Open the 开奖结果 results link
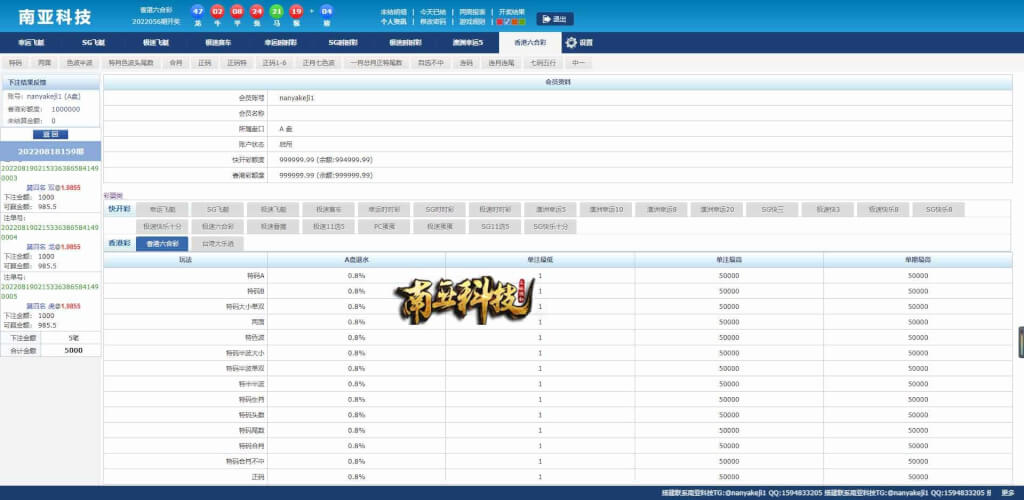The image size is (1024, 500). [511, 12]
